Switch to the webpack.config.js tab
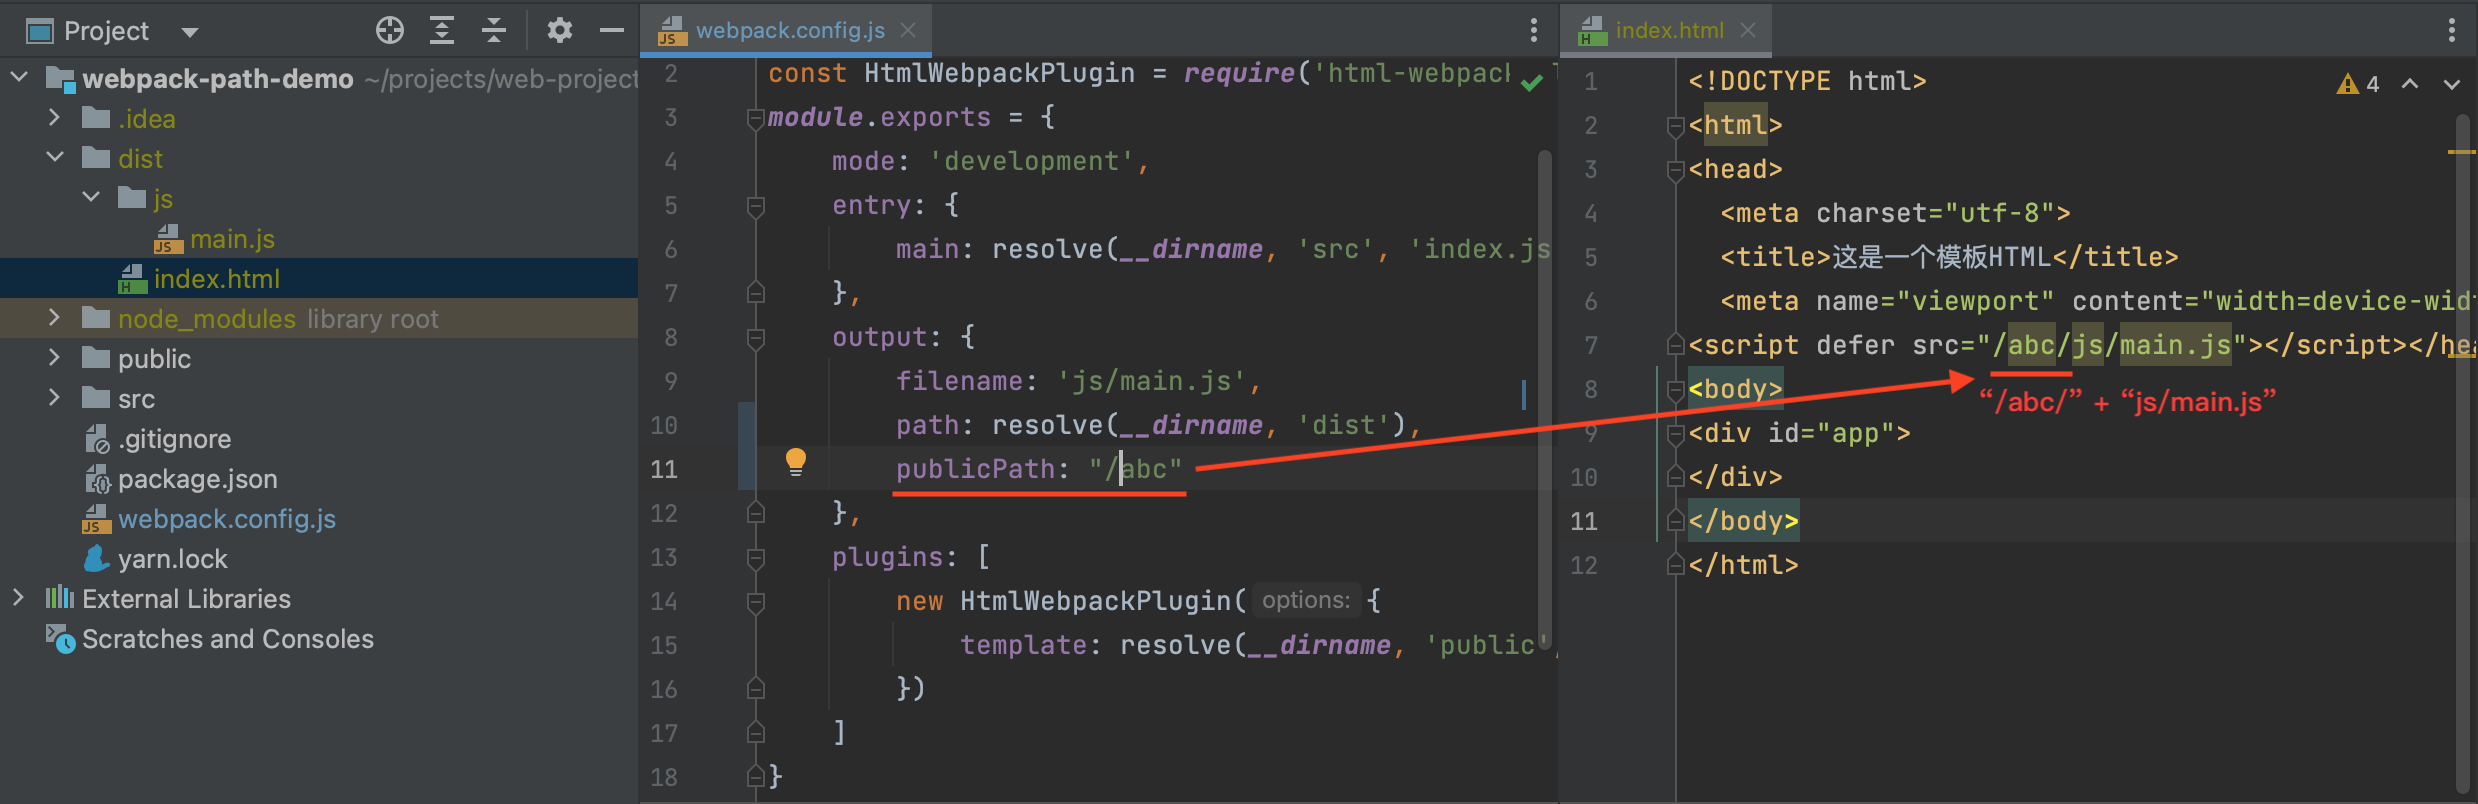The image size is (2478, 804). point(790,31)
